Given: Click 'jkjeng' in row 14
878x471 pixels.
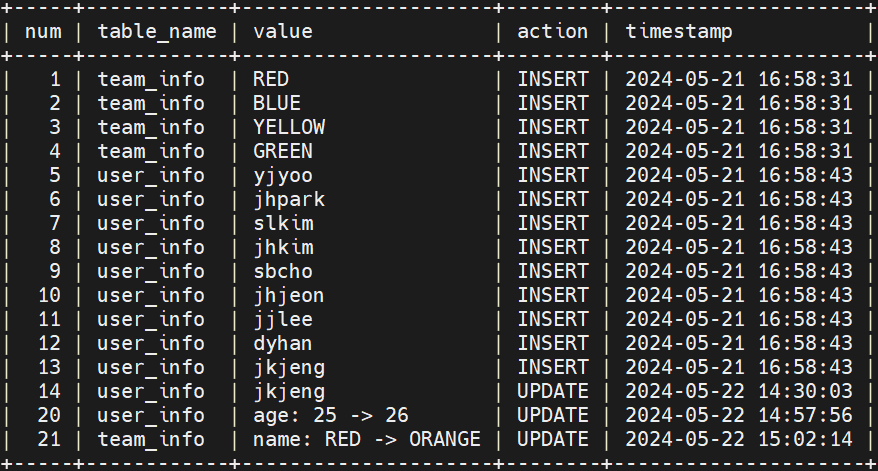Looking at the screenshot, I should (x=289, y=391).
